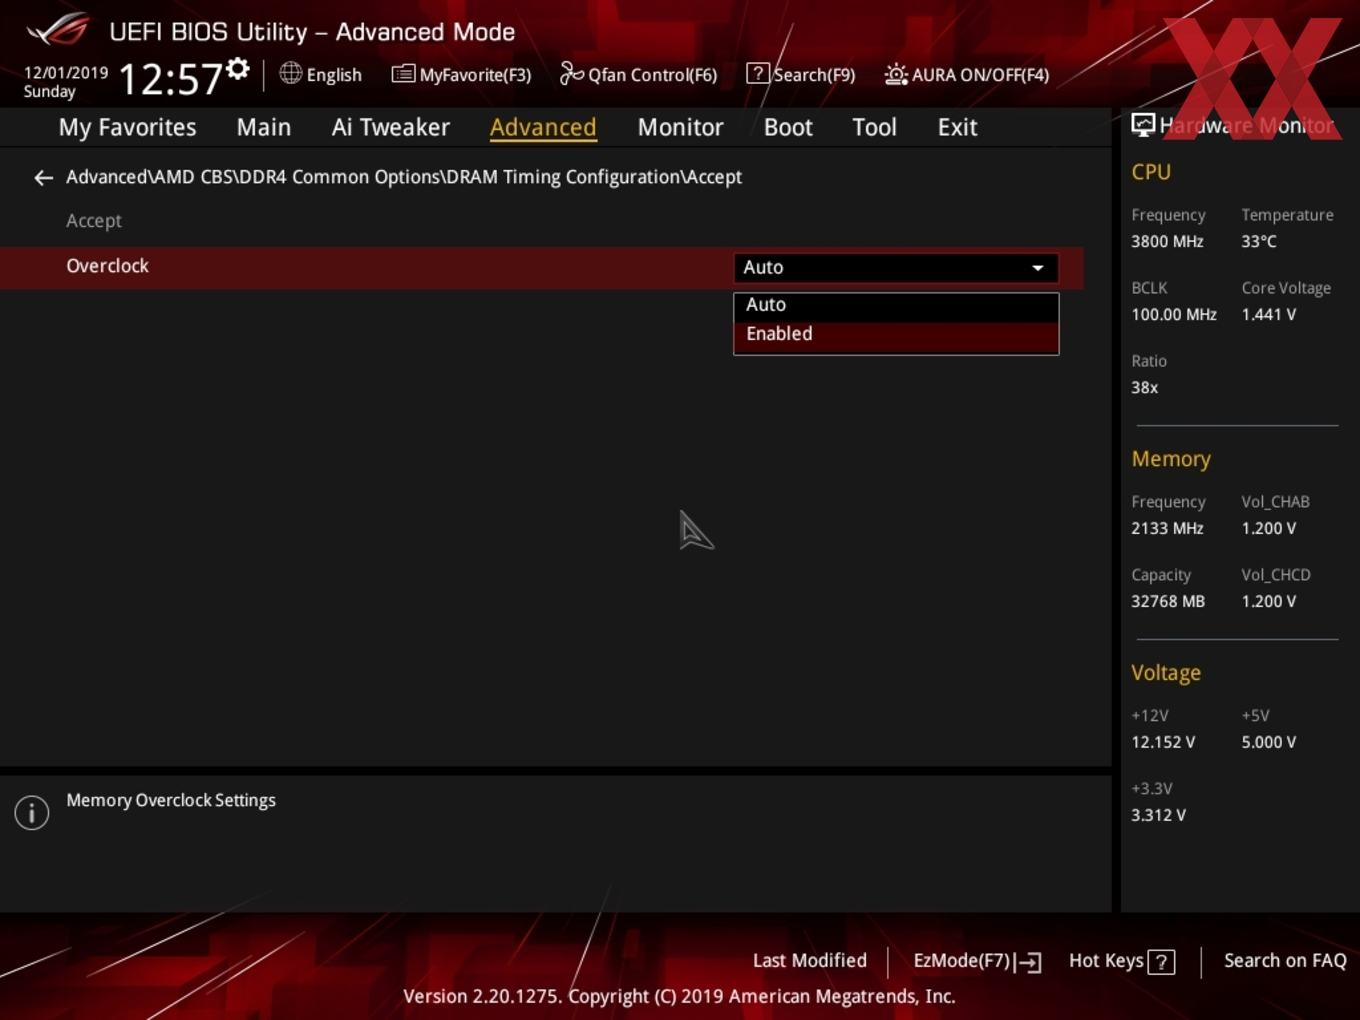The width and height of the screenshot is (1360, 1020).
Task: Click the info icon by help text
Action: 32,812
